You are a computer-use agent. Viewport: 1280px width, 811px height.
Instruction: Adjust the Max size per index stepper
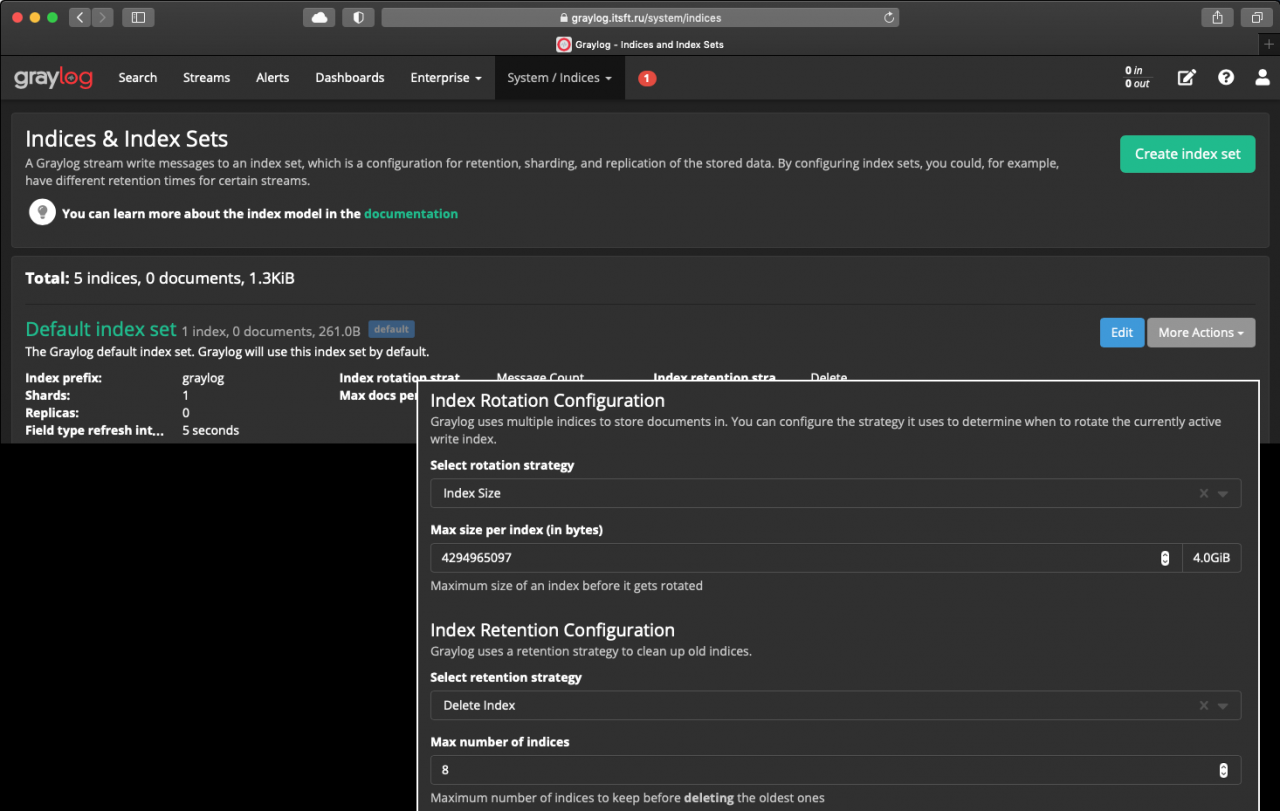[1165, 558]
